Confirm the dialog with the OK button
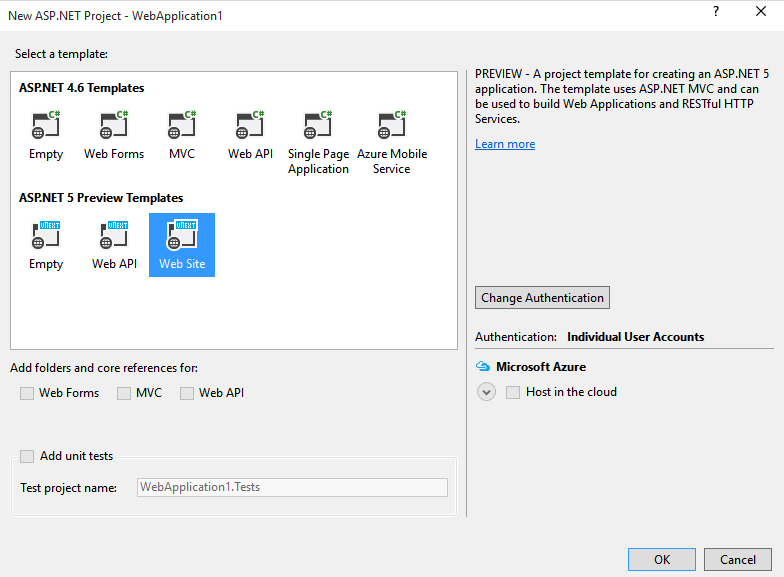Image resolution: width=784 pixels, height=577 pixels. [x=662, y=560]
